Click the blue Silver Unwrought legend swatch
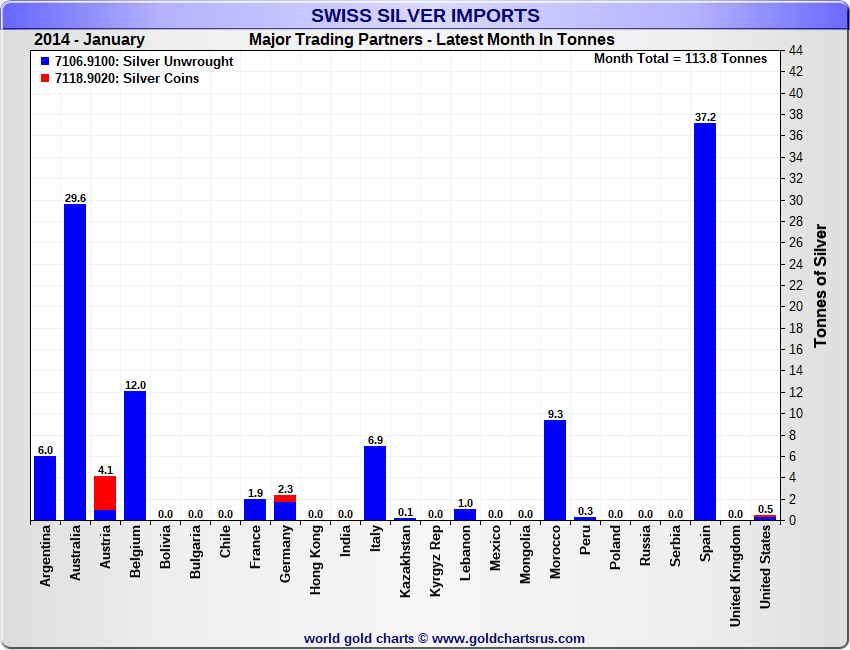This screenshot has width=850, height=650. pos(43,62)
